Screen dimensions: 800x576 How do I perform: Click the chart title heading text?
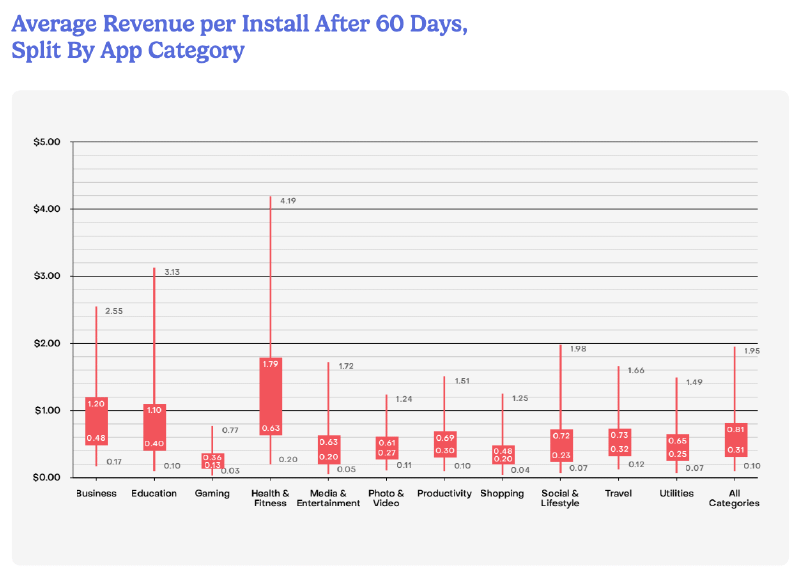[x=238, y=38]
